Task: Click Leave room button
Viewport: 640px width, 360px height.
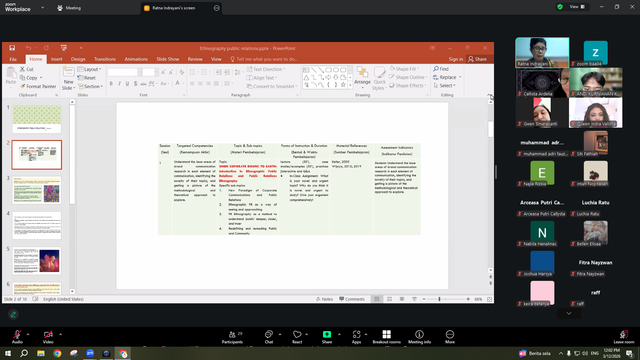Action: tap(624, 337)
